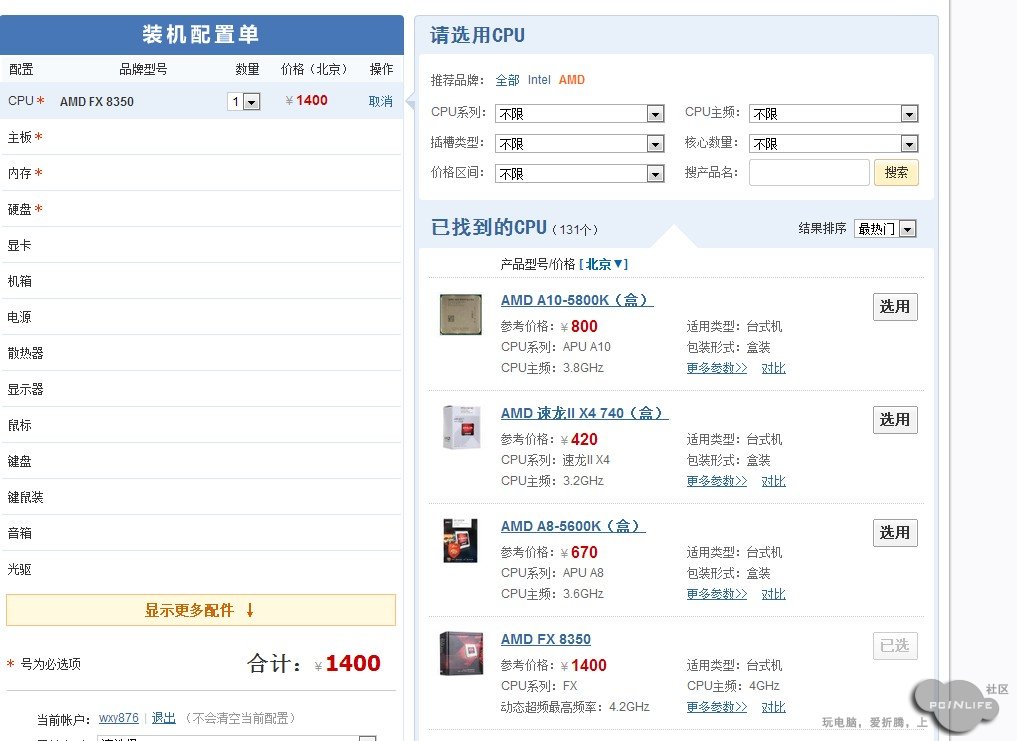Screen dimensions: 1017x741
Task: Click 选用 for AMD A10-5800K
Action: click(x=895, y=307)
